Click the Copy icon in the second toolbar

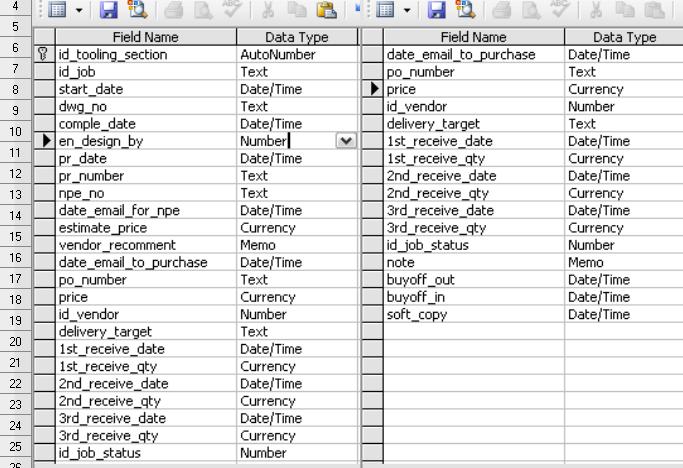[x=625, y=10]
